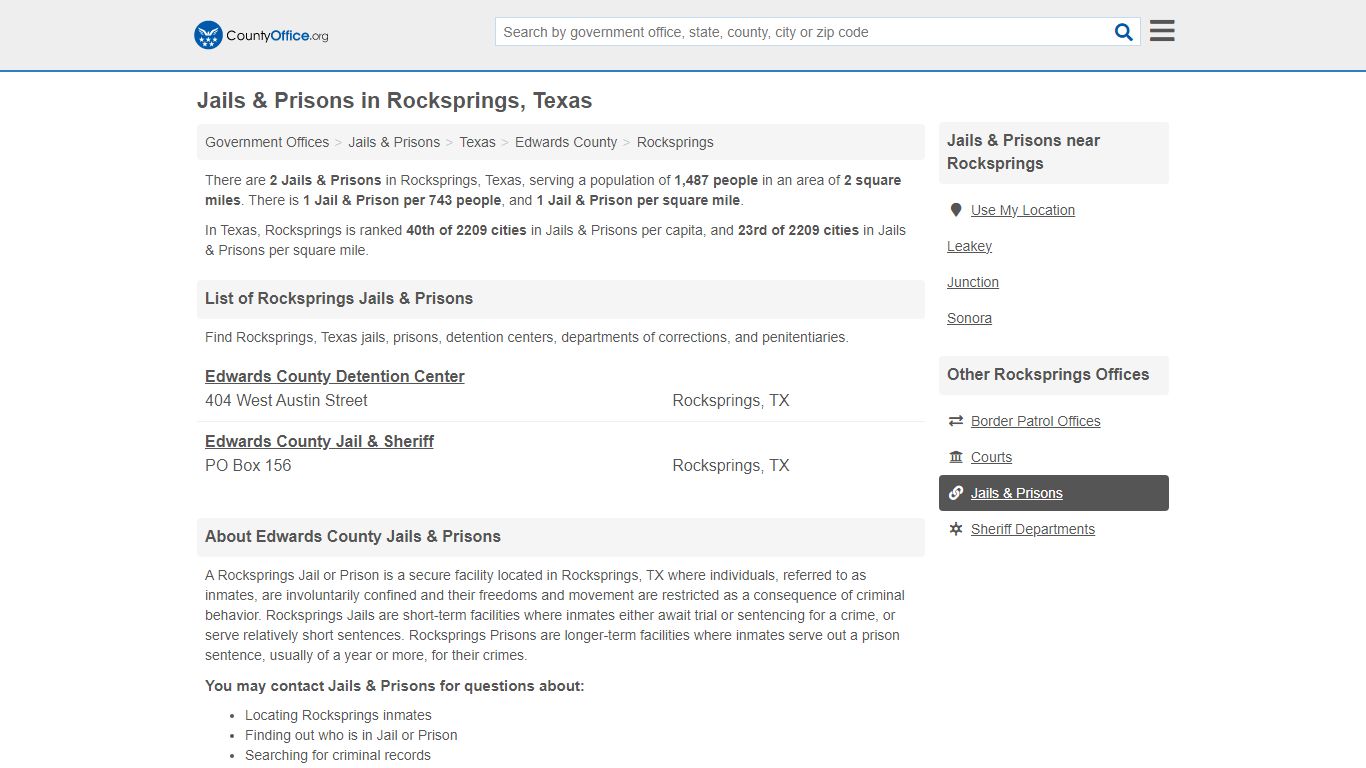Use My Location link in sidebar
The width and height of the screenshot is (1366, 768).
pos(1023,210)
